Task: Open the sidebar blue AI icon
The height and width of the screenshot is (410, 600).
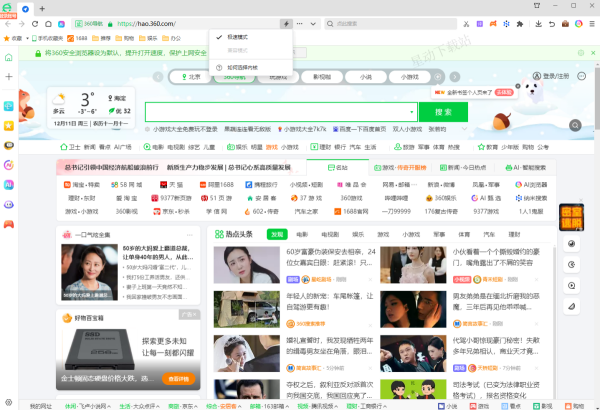Action: click(x=9, y=185)
